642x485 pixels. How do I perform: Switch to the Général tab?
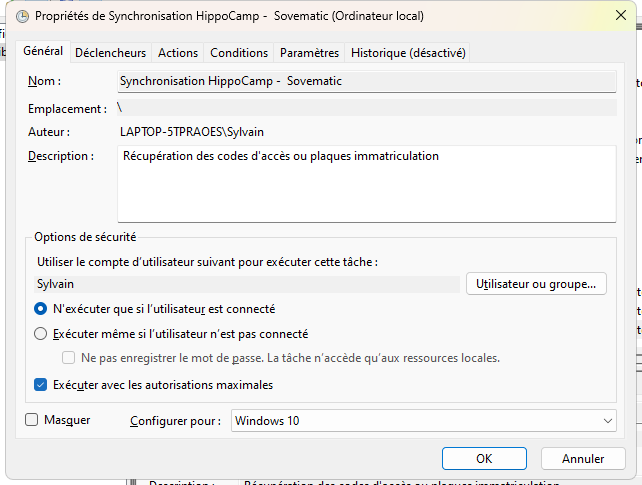tap(43, 51)
